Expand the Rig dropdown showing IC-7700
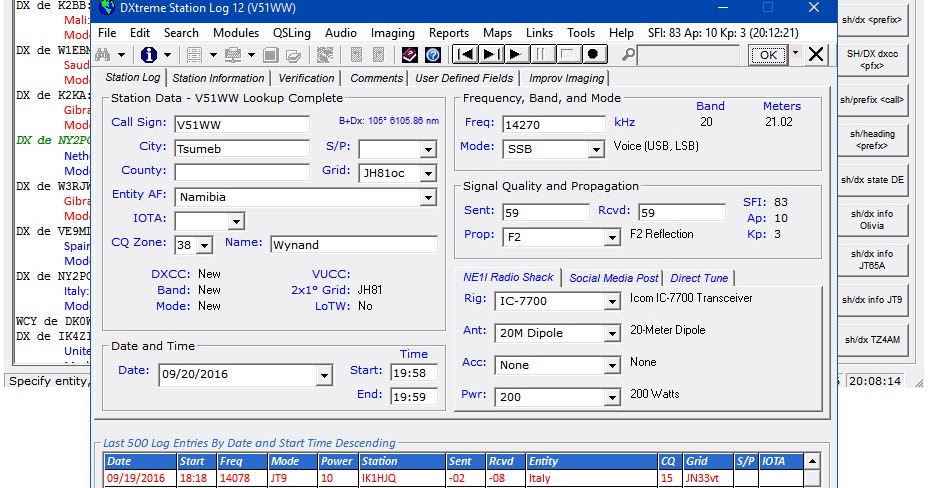 coord(612,302)
